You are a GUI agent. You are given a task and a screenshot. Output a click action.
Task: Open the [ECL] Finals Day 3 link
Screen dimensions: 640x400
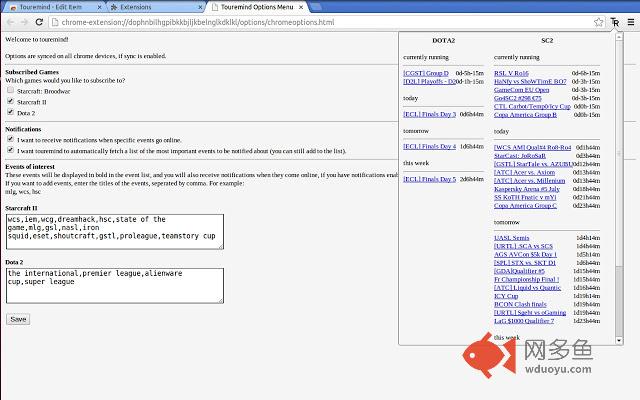429,114
